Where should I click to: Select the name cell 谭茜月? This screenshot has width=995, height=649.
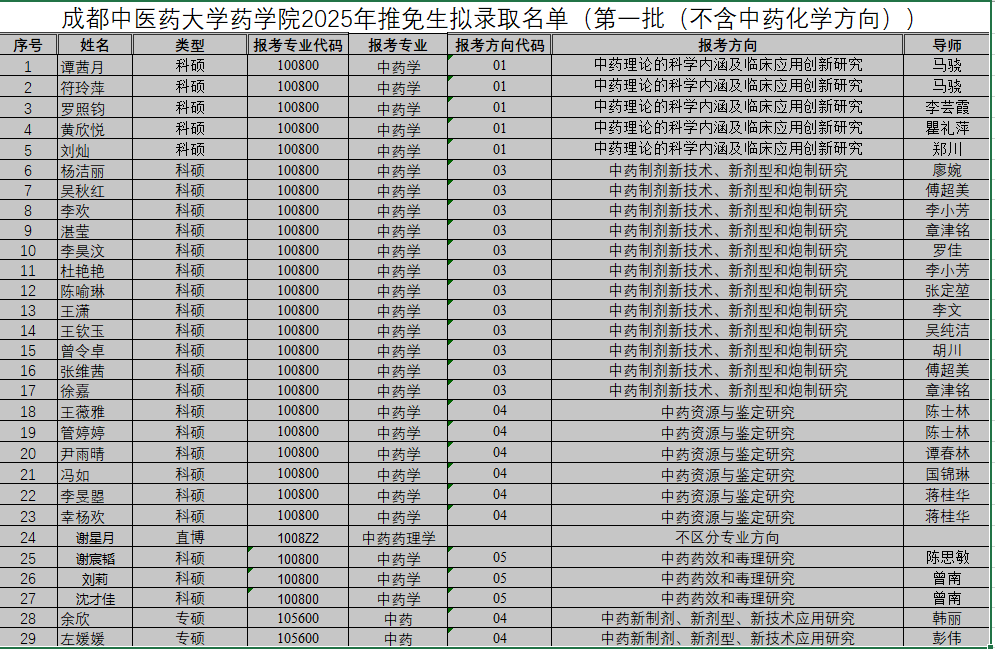[x=95, y=66]
